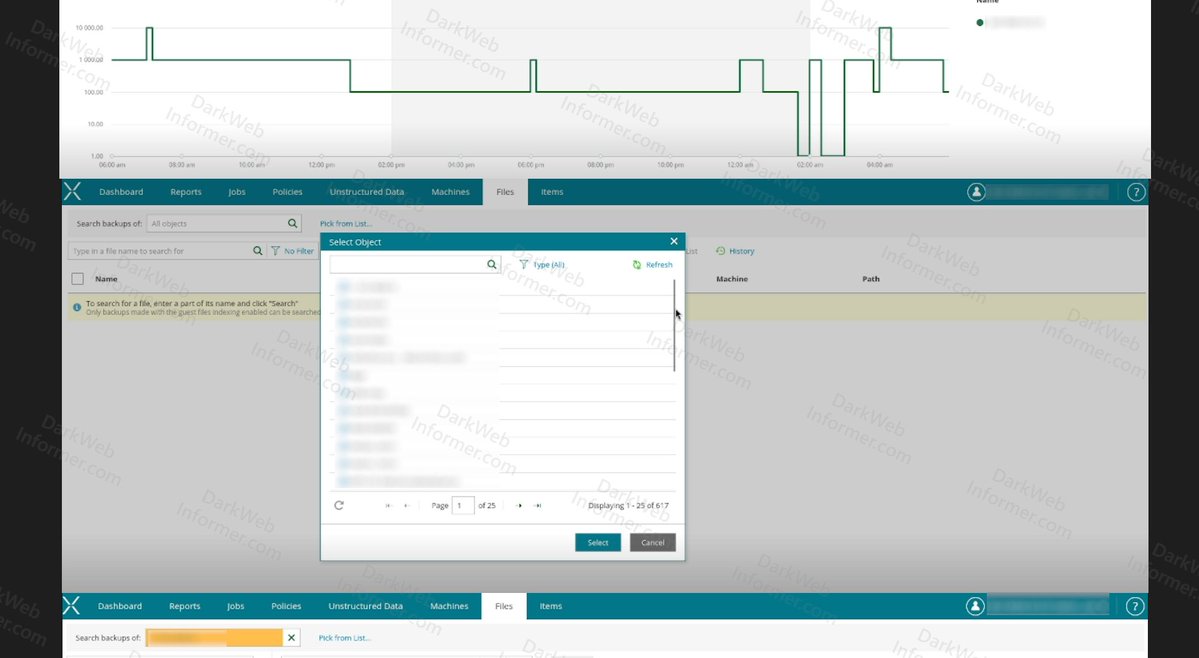Open Type (All) filter in Select Object

point(541,264)
